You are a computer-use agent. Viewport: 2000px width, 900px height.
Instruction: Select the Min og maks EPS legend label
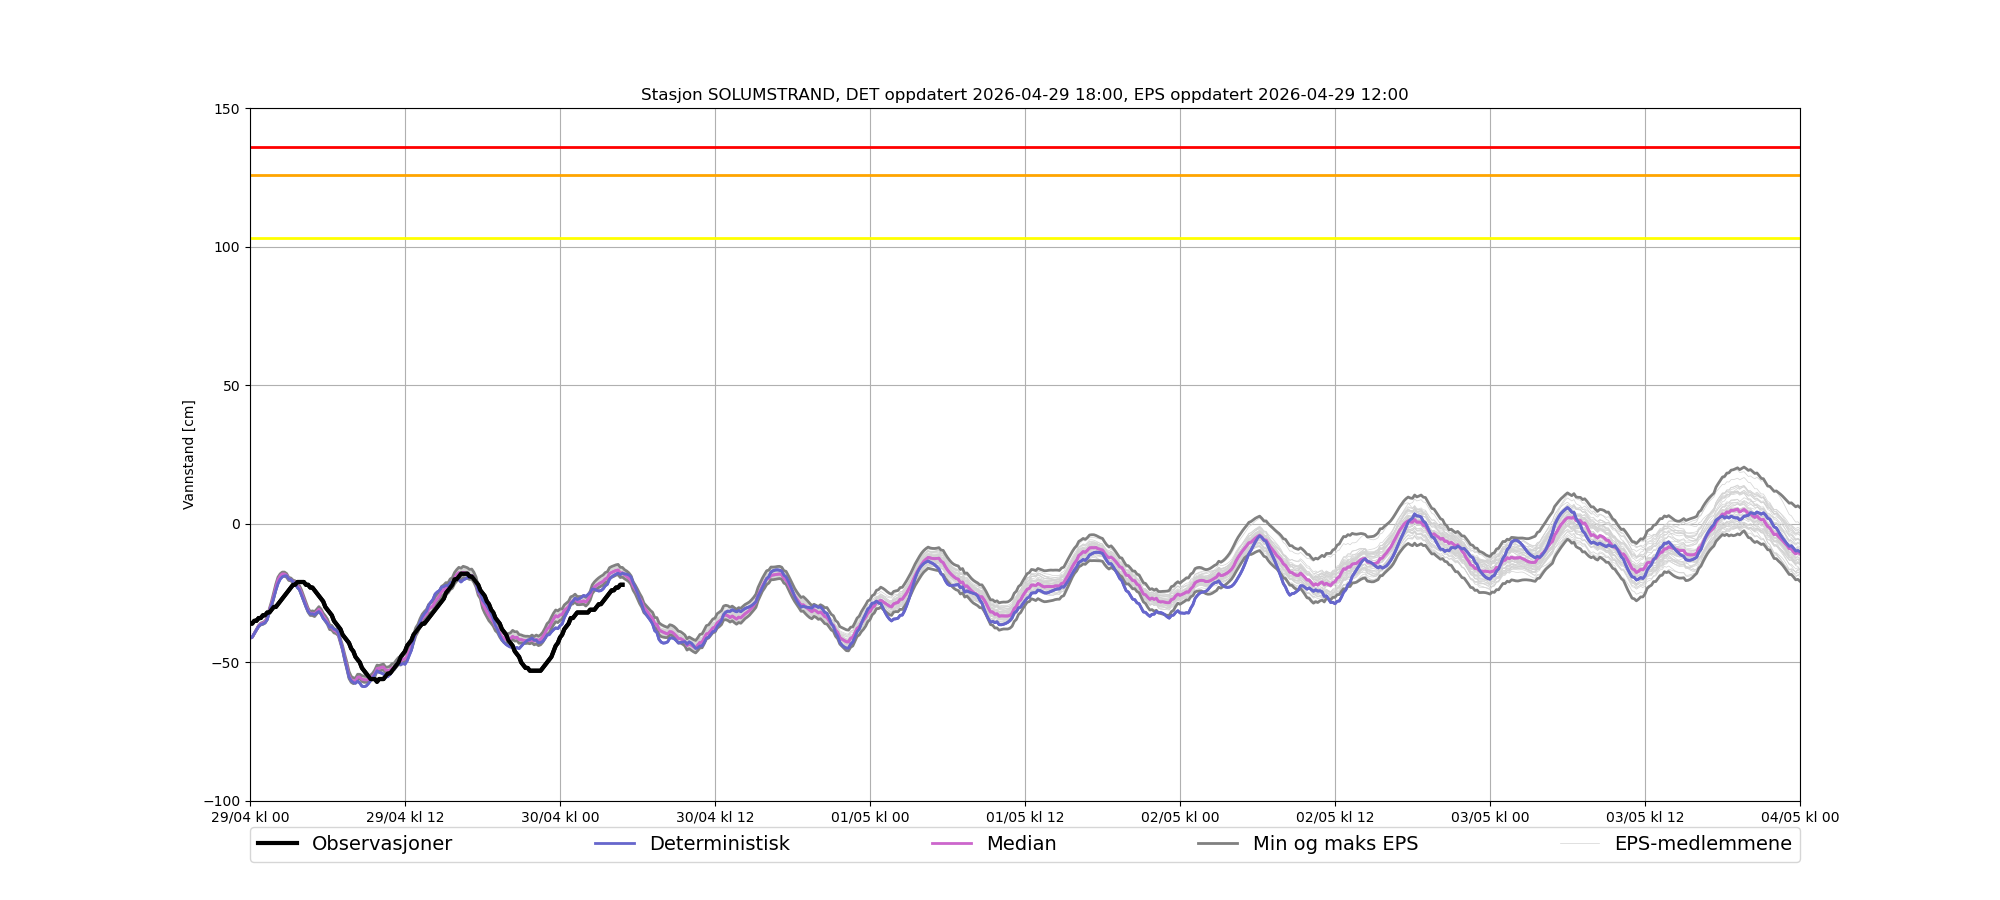[x=1335, y=844]
